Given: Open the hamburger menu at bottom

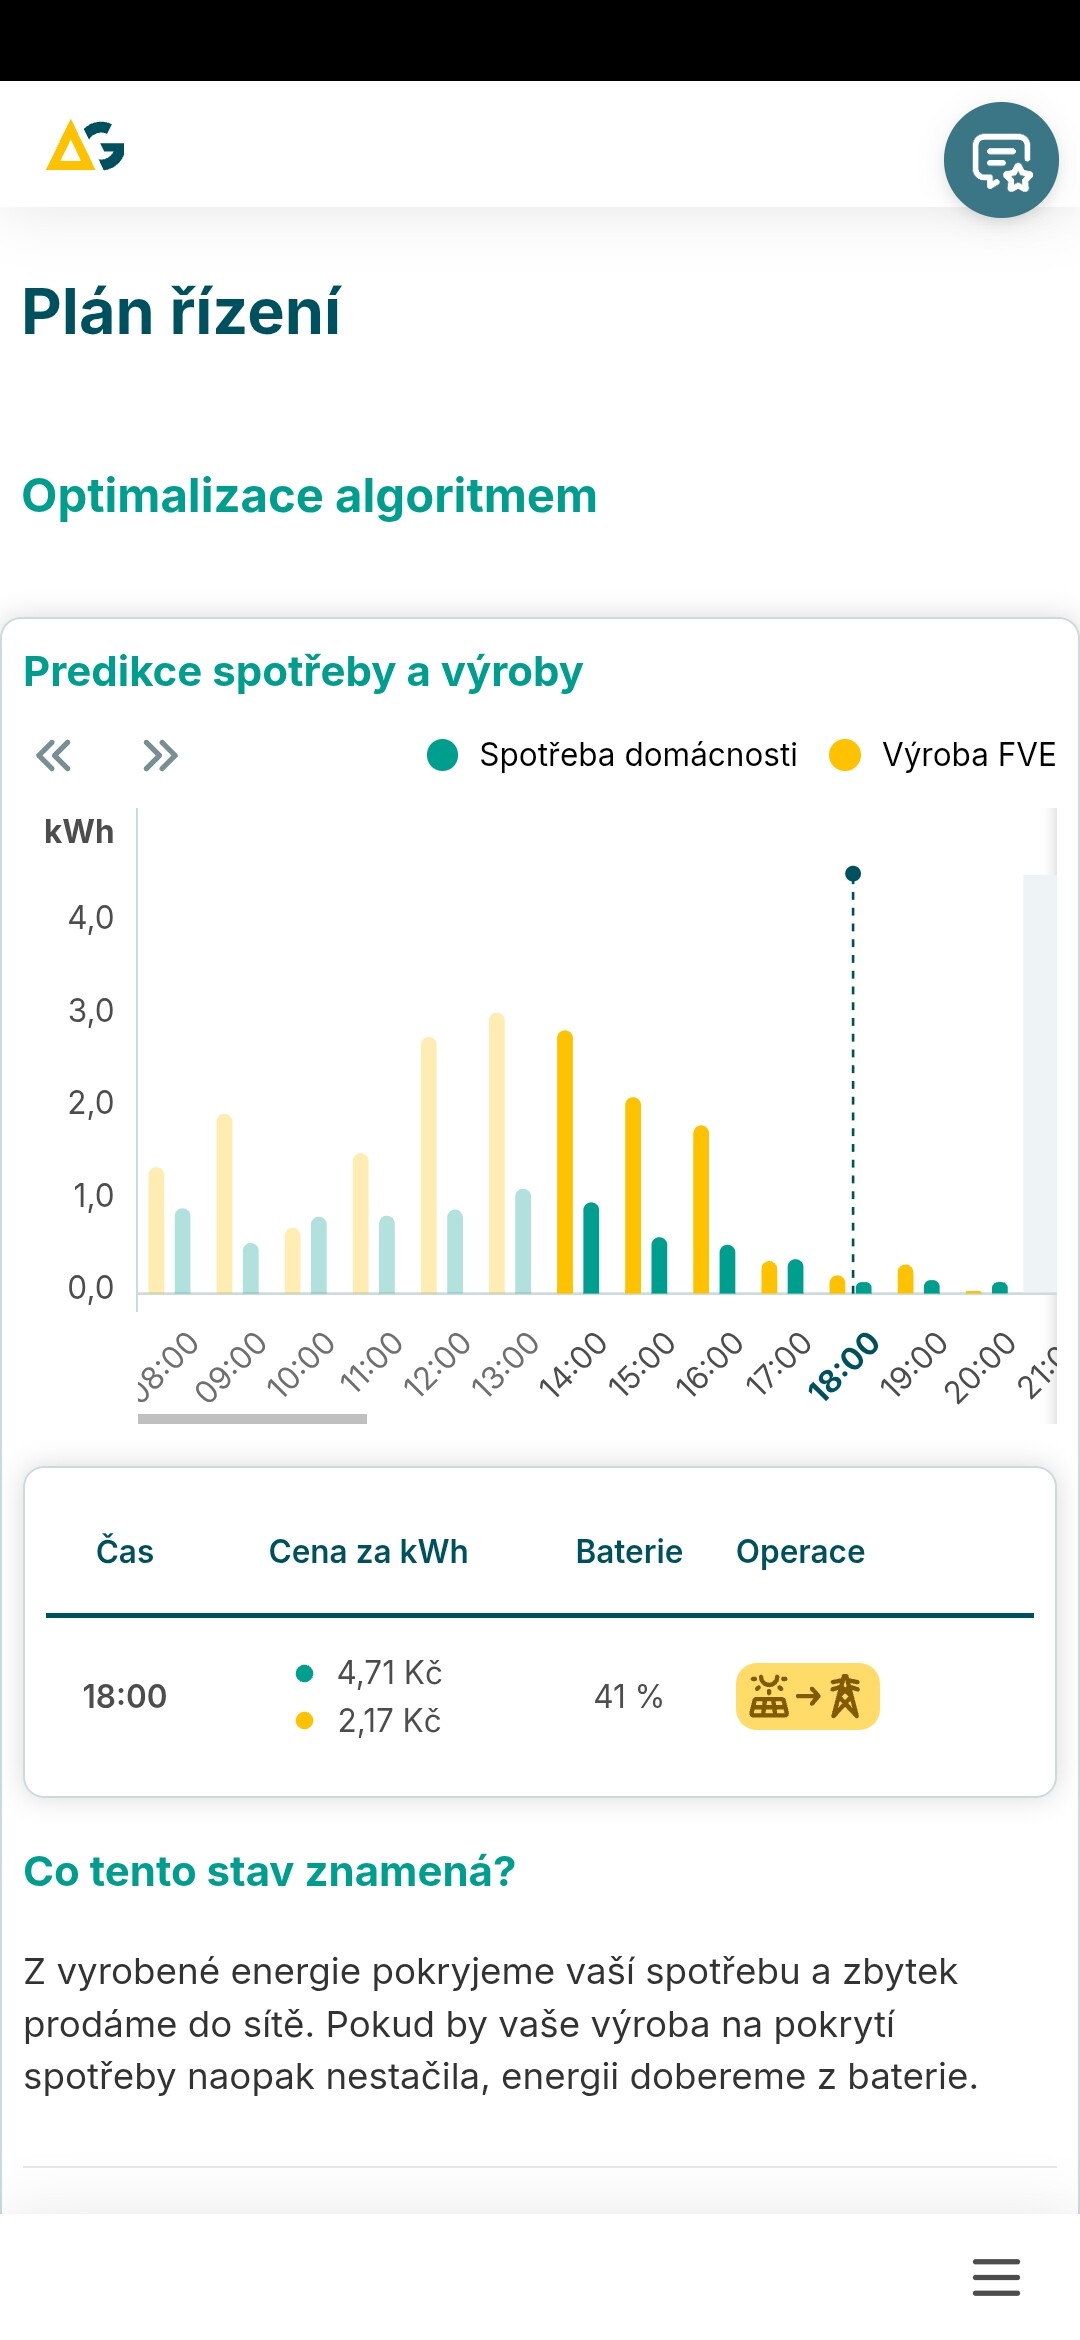Looking at the screenshot, I should [996, 2277].
